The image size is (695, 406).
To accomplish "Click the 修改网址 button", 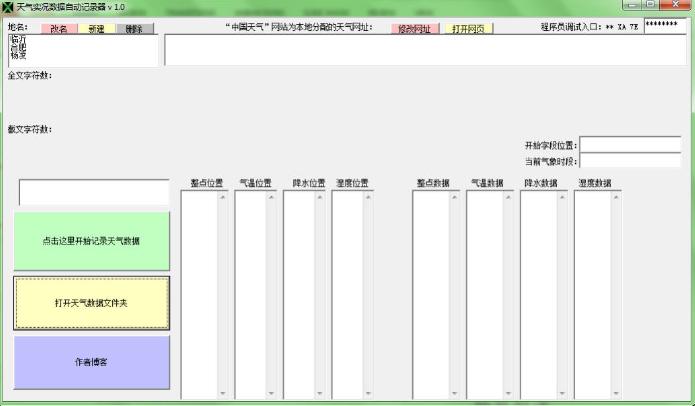I will [x=411, y=29].
